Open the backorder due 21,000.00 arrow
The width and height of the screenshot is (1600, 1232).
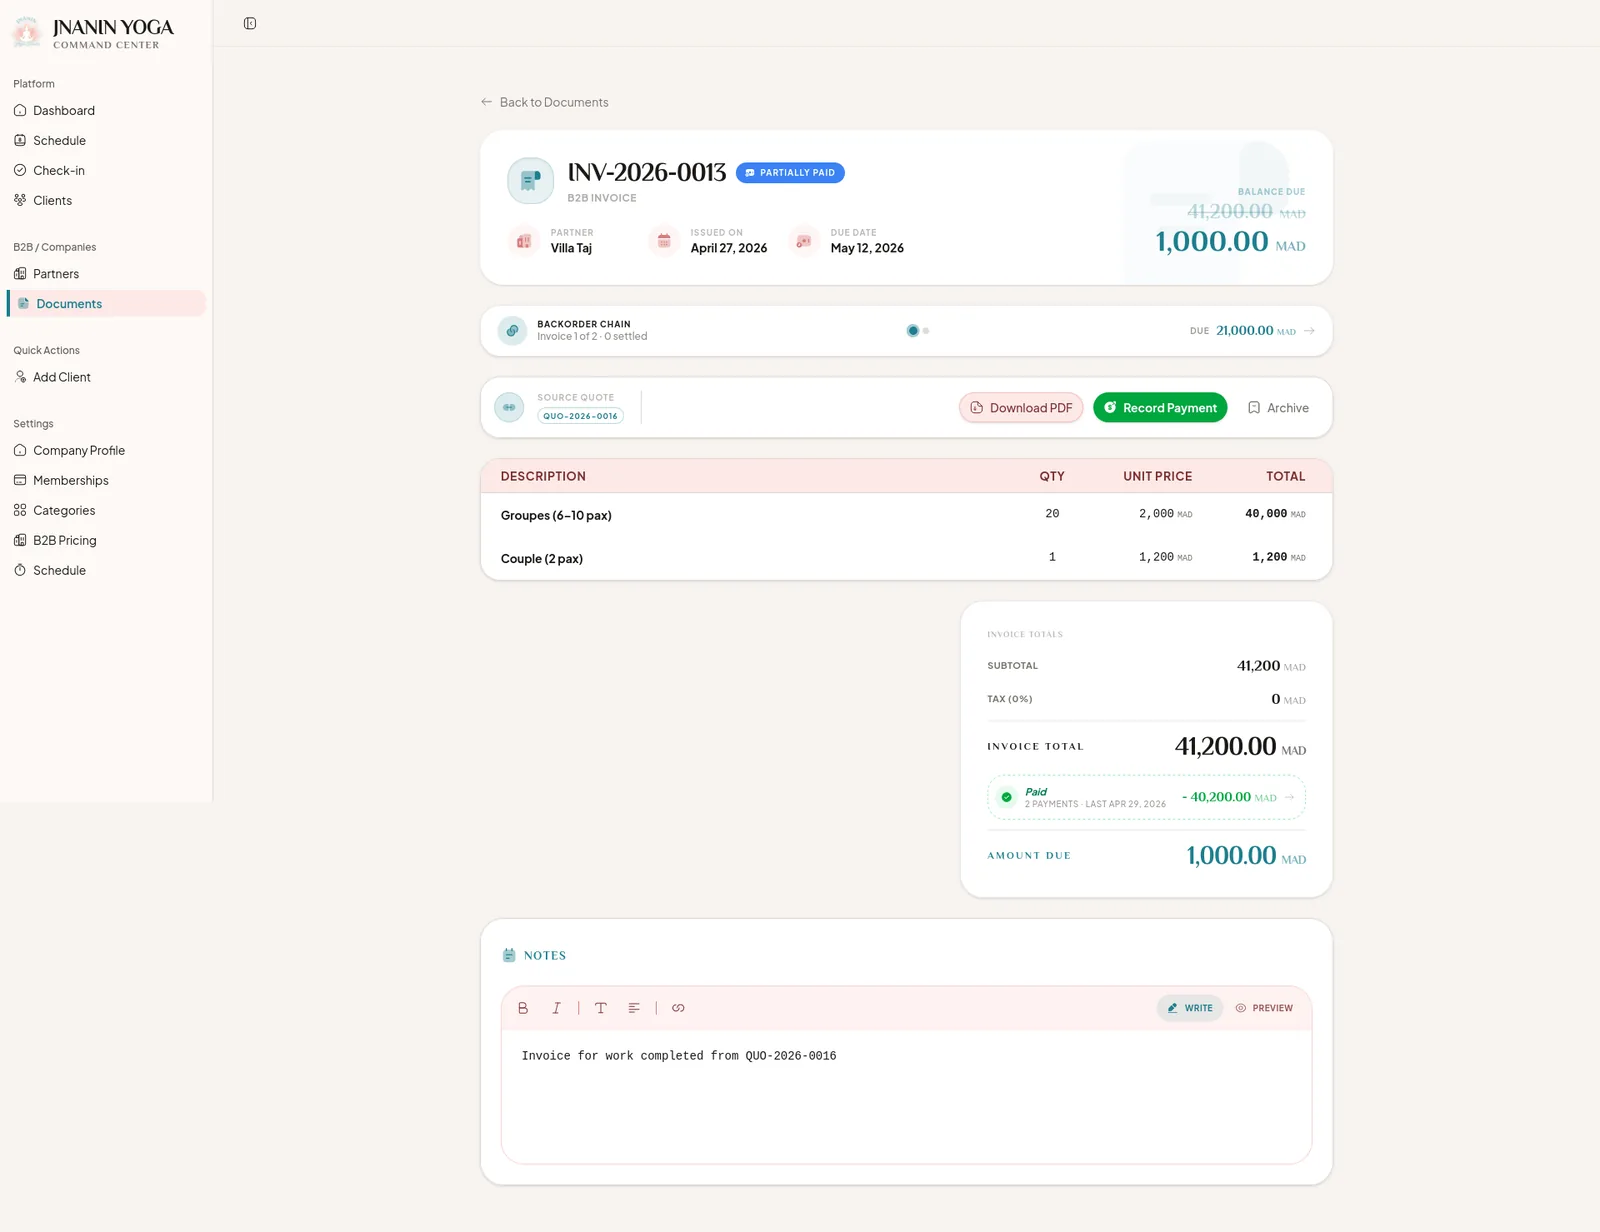pyautogui.click(x=1310, y=331)
